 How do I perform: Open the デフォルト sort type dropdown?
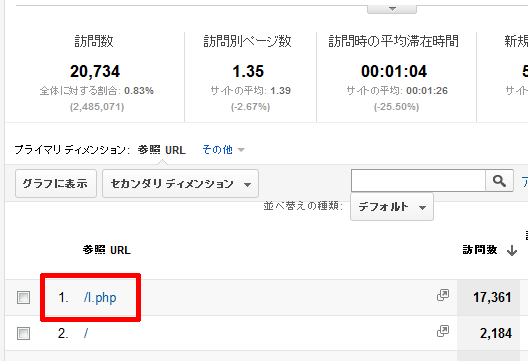point(392,206)
